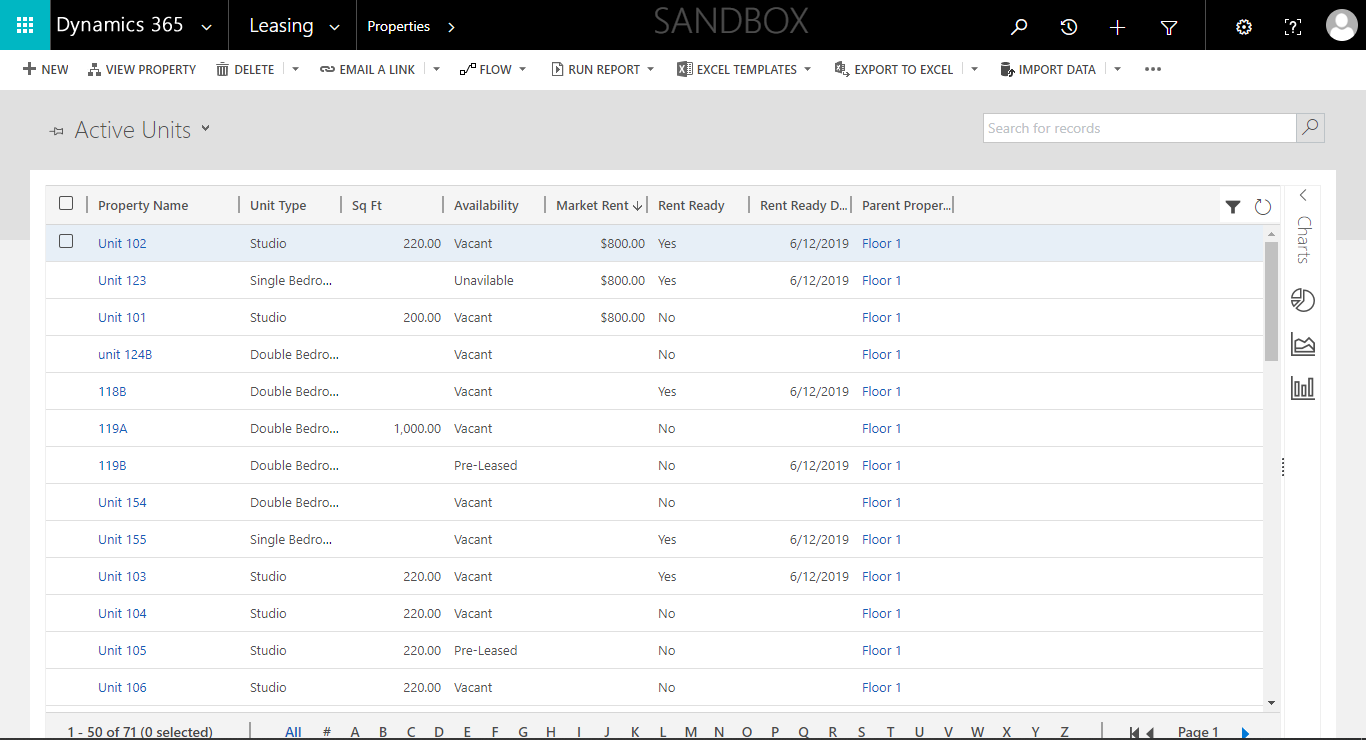Click in the Search for records field
The image size is (1366, 740).
(1139, 128)
